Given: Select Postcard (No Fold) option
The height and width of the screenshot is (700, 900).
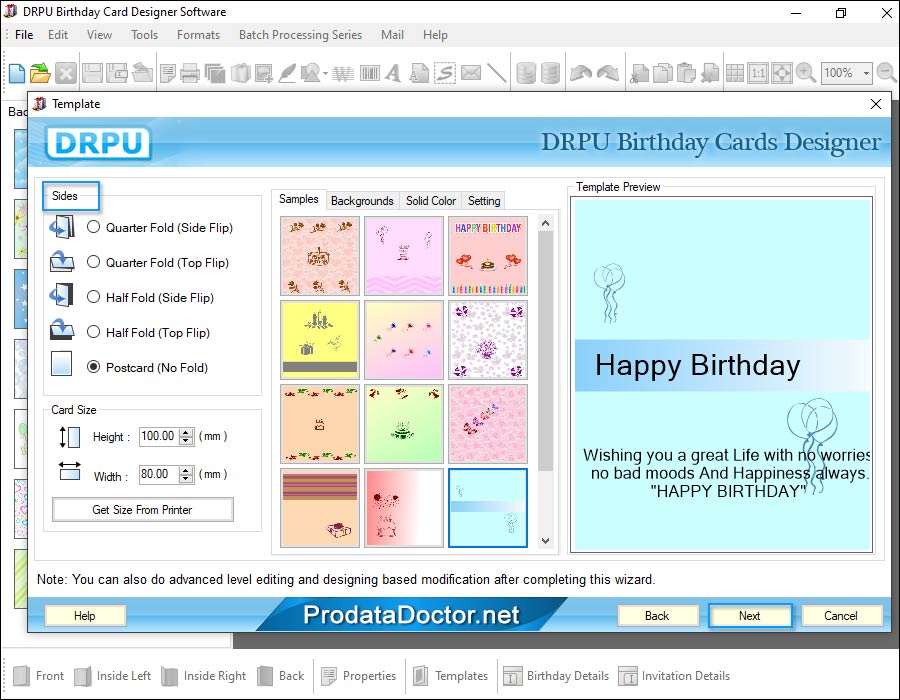Looking at the screenshot, I should click(x=93, y=367).
